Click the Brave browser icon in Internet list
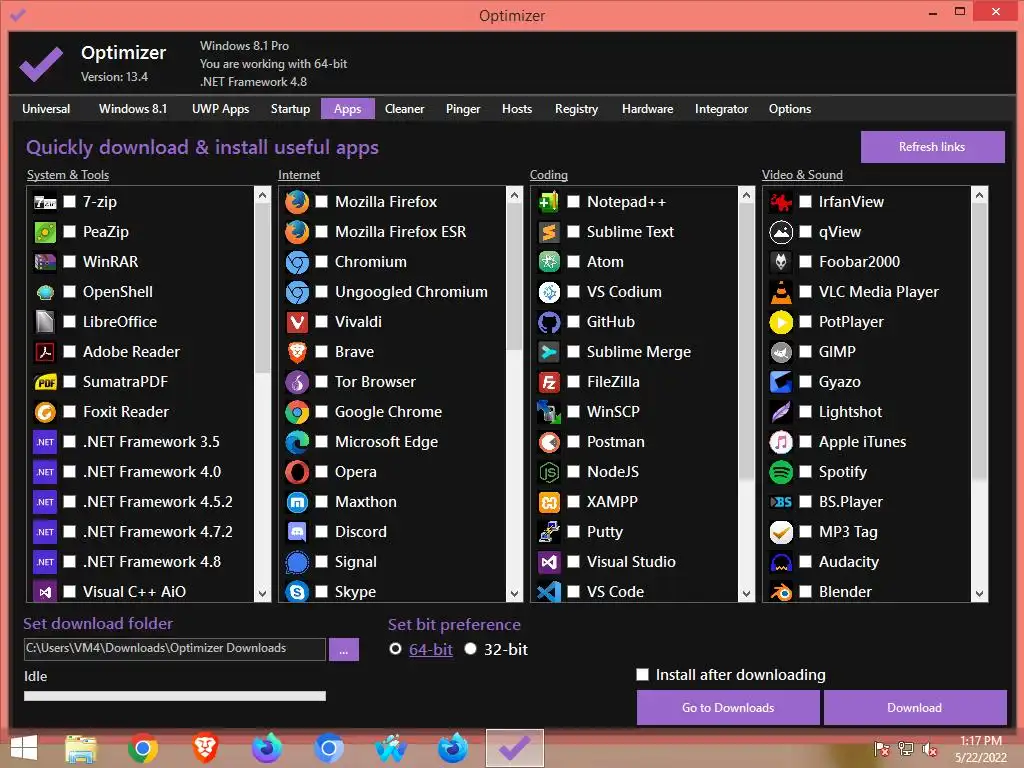The height and width of the screenshot is (768, 1024). pos(297,352)
